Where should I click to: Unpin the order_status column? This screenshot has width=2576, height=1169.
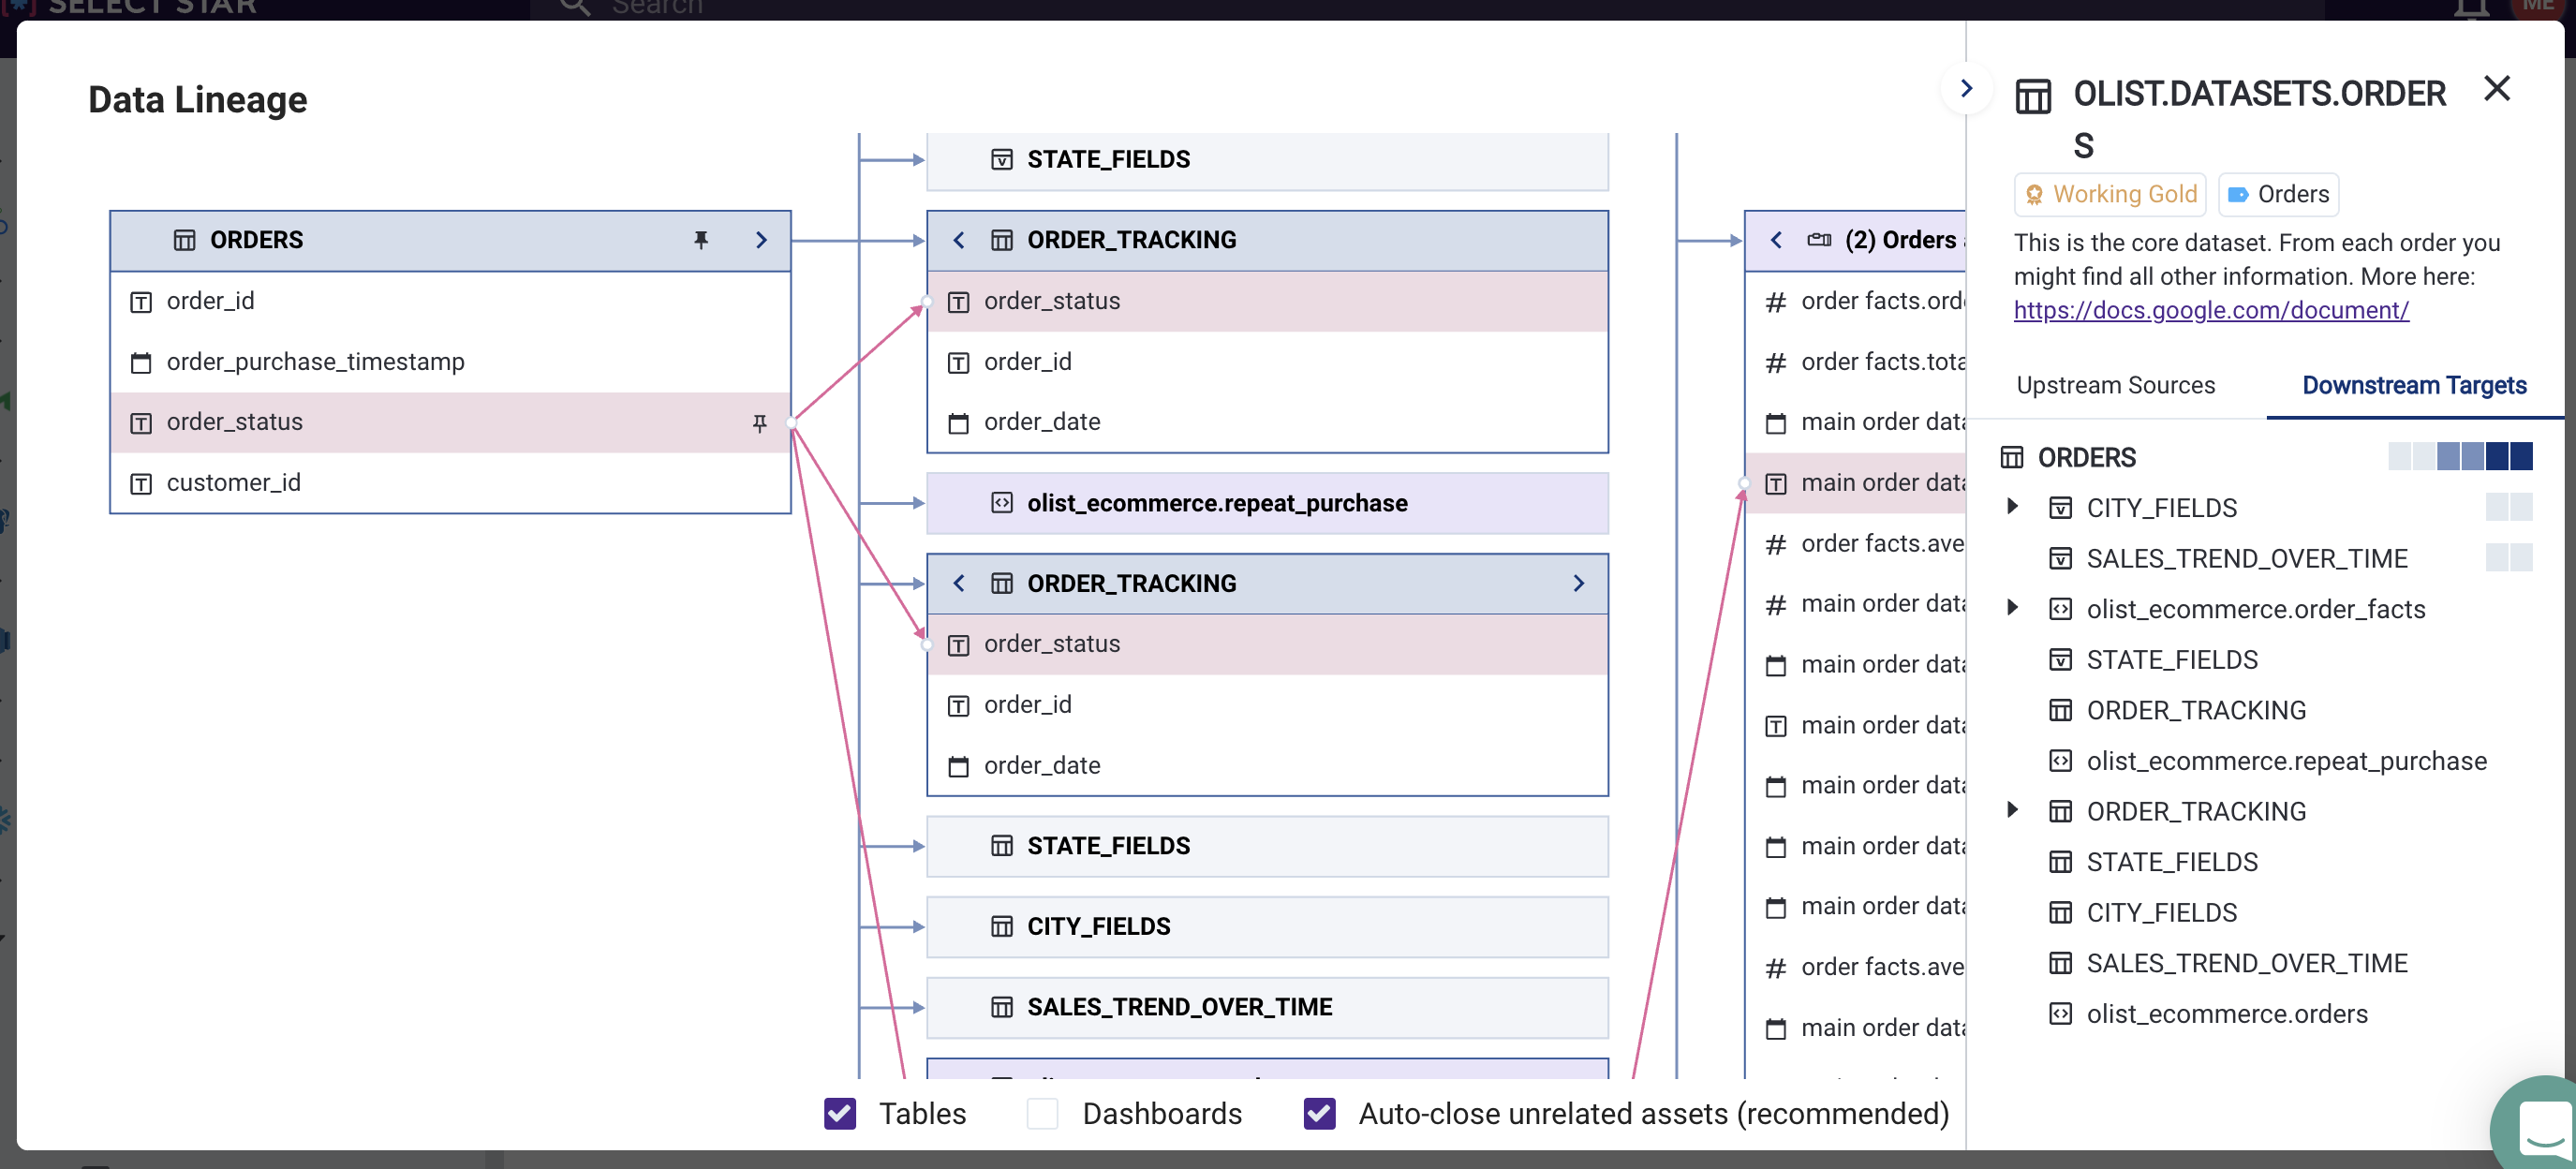coord(760,423)
